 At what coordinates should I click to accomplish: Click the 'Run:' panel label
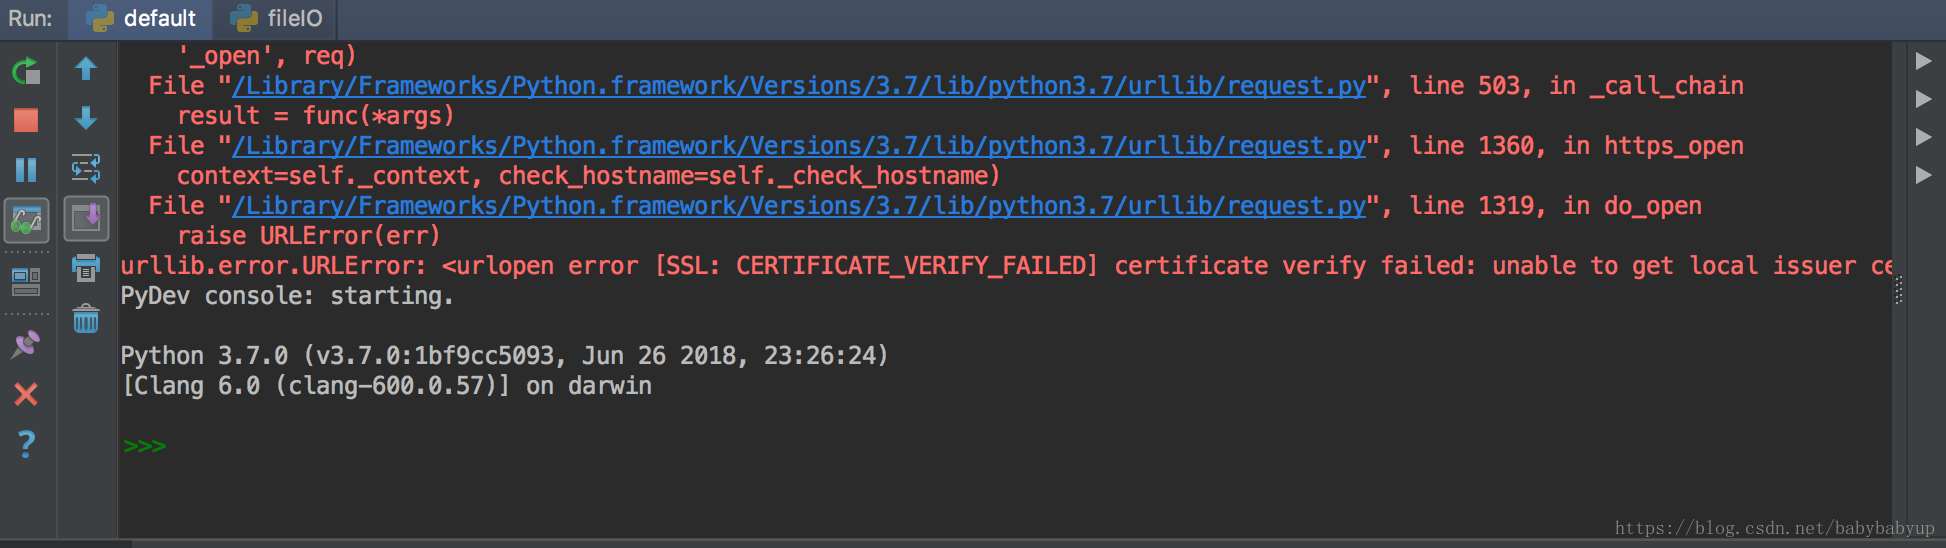(x=30, y=19)
